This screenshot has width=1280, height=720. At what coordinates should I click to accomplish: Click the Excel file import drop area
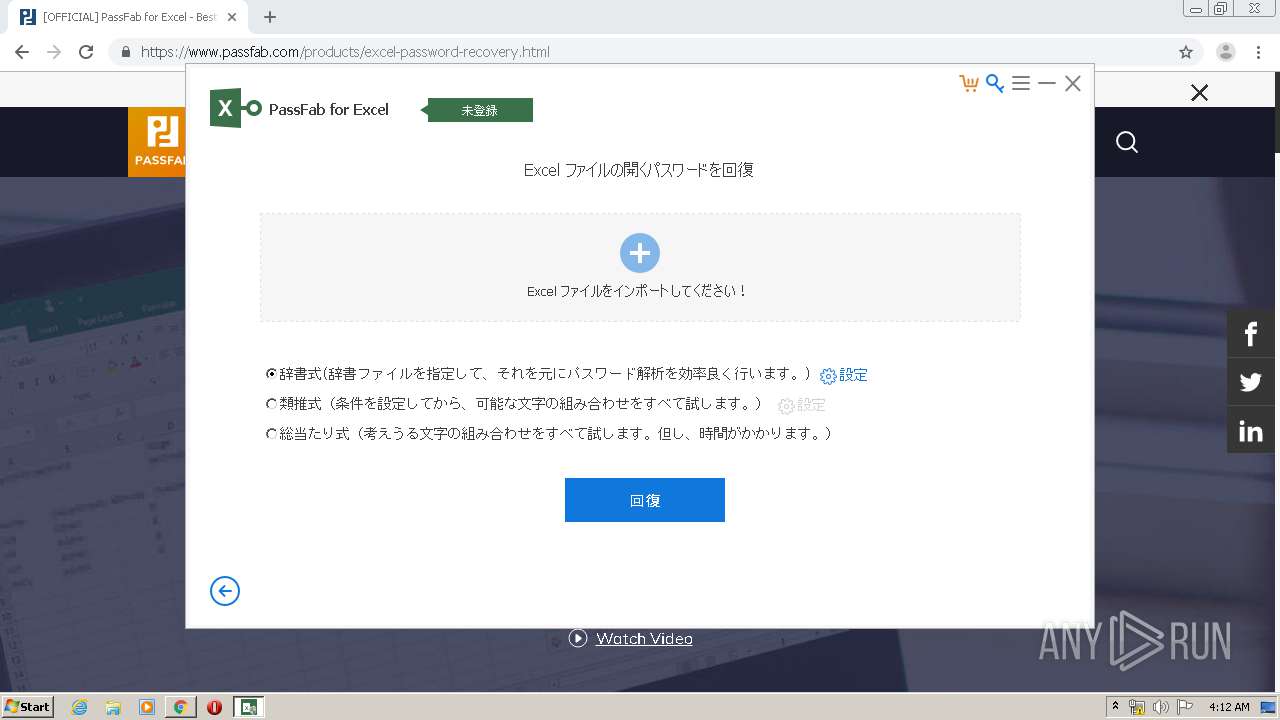click(640, 267)
